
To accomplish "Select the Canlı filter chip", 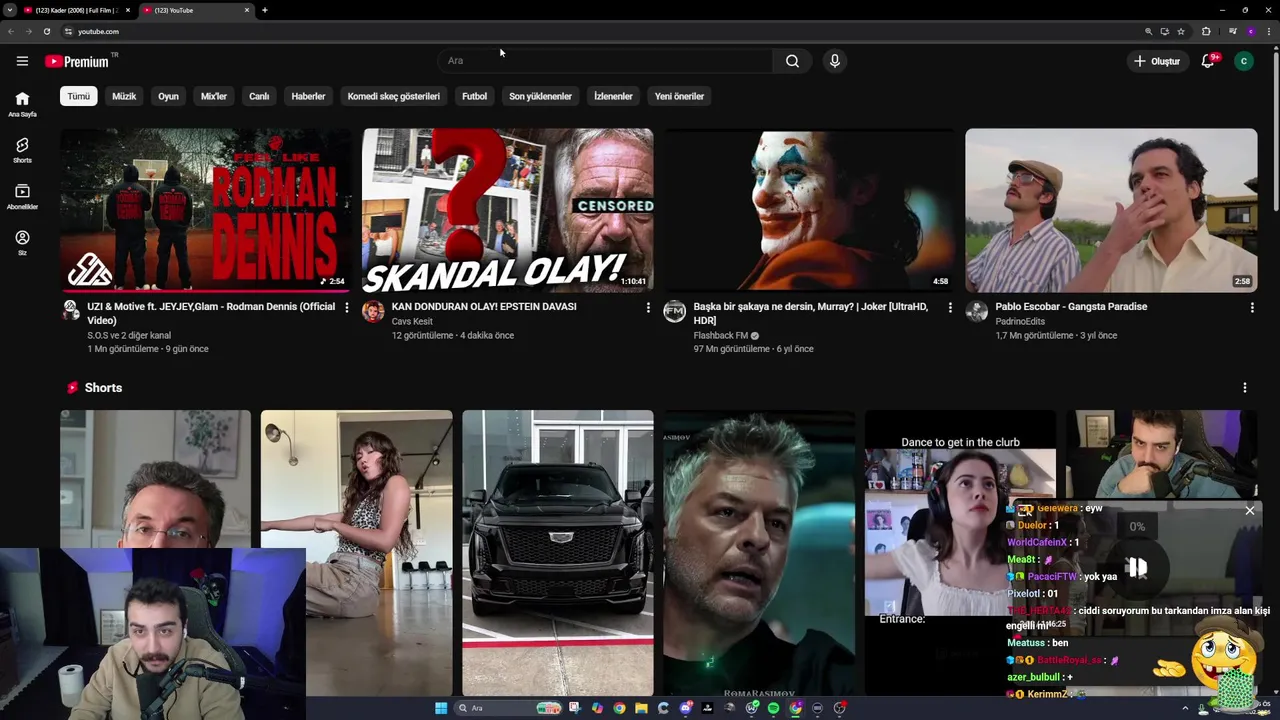I will 259,96.
